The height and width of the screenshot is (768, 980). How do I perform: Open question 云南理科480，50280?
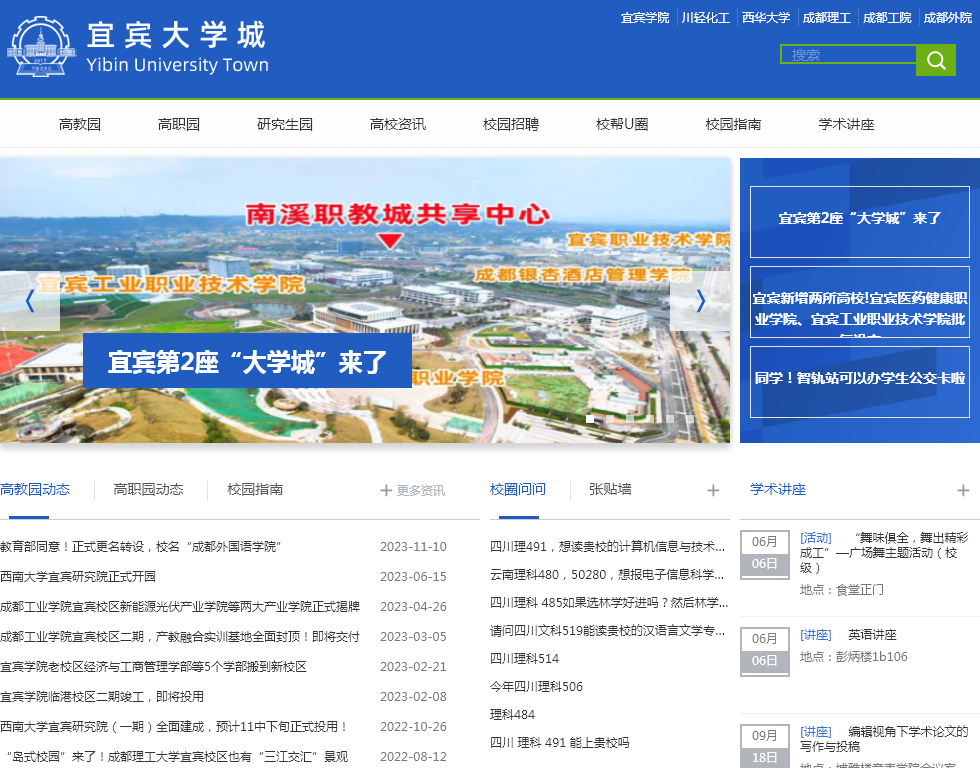click(608, 574)
